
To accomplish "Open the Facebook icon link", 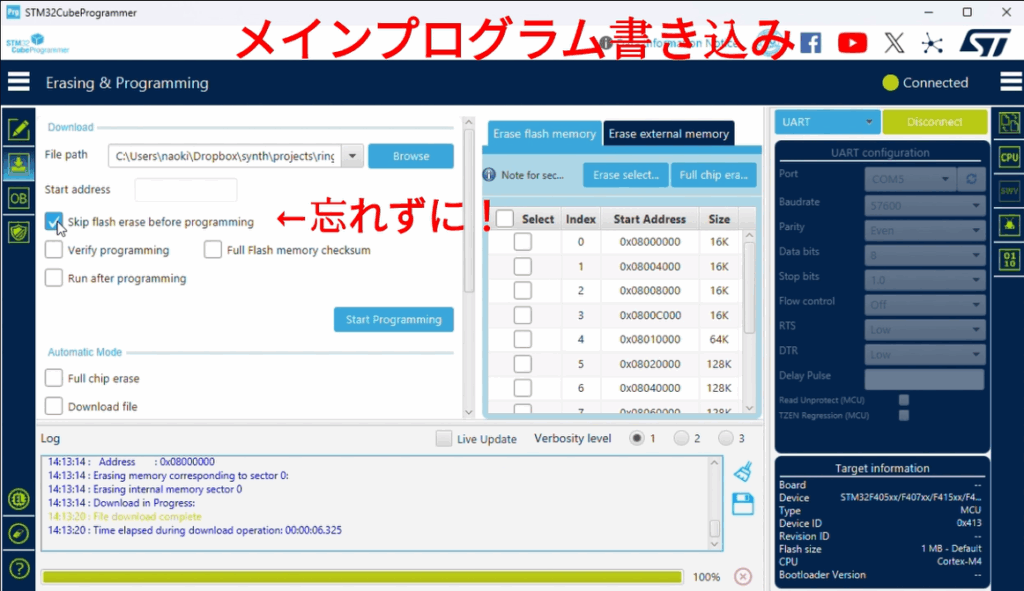I will tap(810, 43).
